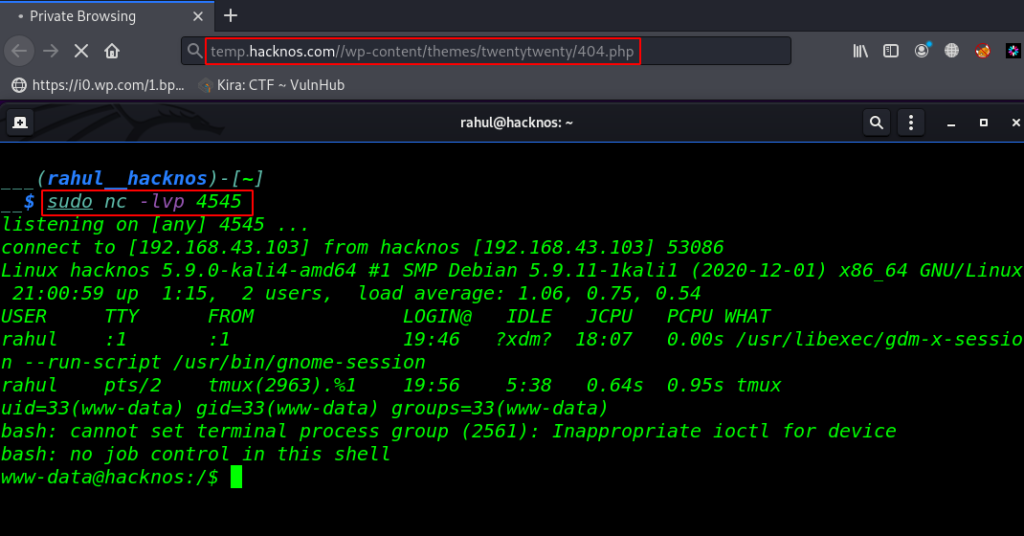Click the 'connect to [192.168.43.103]' line
The height and width of the screenshot is (536, 1024).
pyautogui.click(x=362, y=247)
